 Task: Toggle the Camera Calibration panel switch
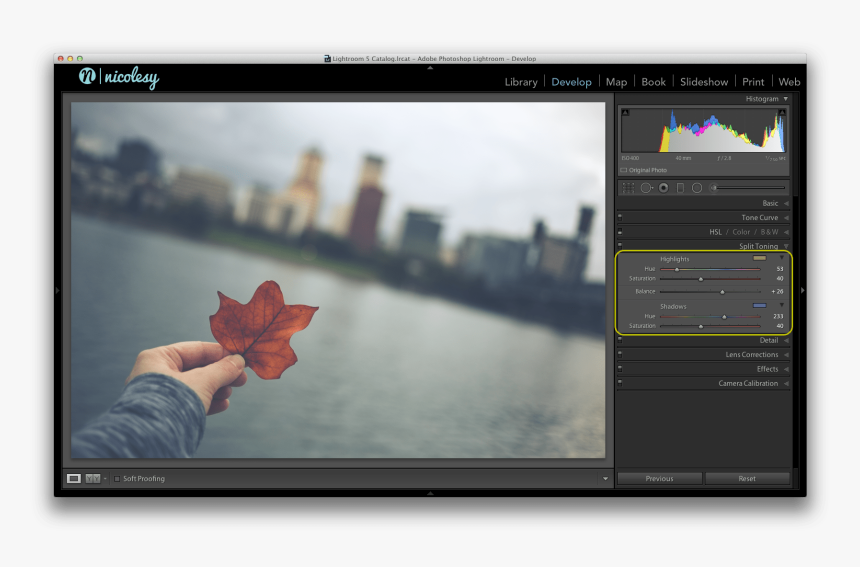pos(620,383)
